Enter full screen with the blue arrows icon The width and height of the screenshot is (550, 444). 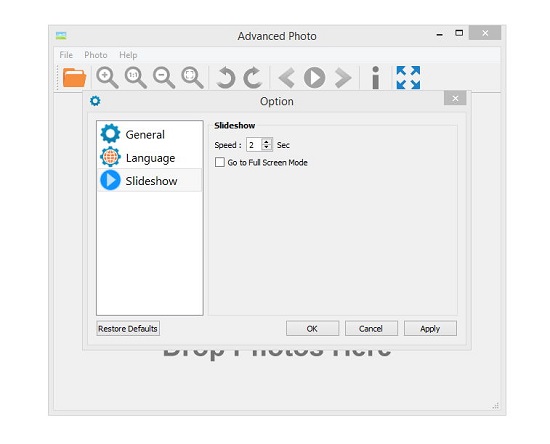pyautogui.click(x=408, y=78)
